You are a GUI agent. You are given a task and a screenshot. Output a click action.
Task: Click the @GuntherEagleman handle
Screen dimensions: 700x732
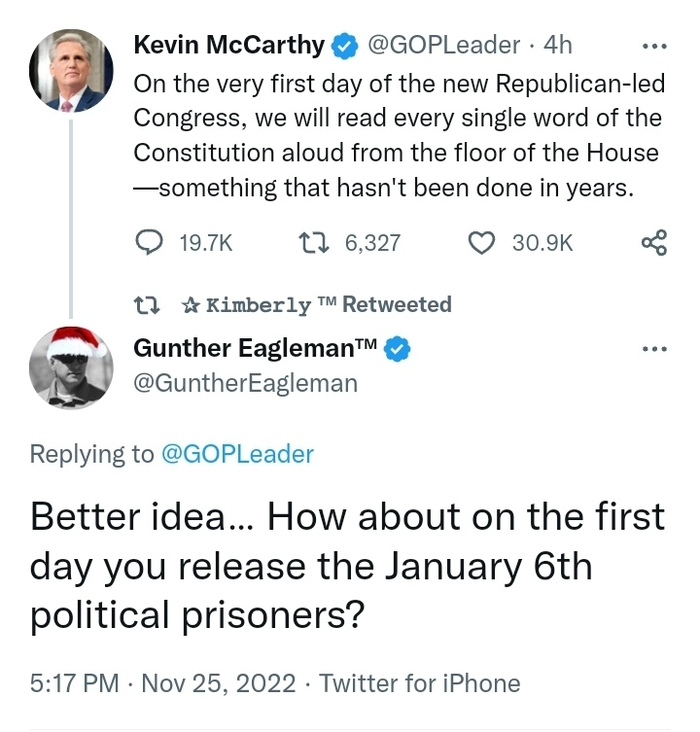[x=245, y=383]
